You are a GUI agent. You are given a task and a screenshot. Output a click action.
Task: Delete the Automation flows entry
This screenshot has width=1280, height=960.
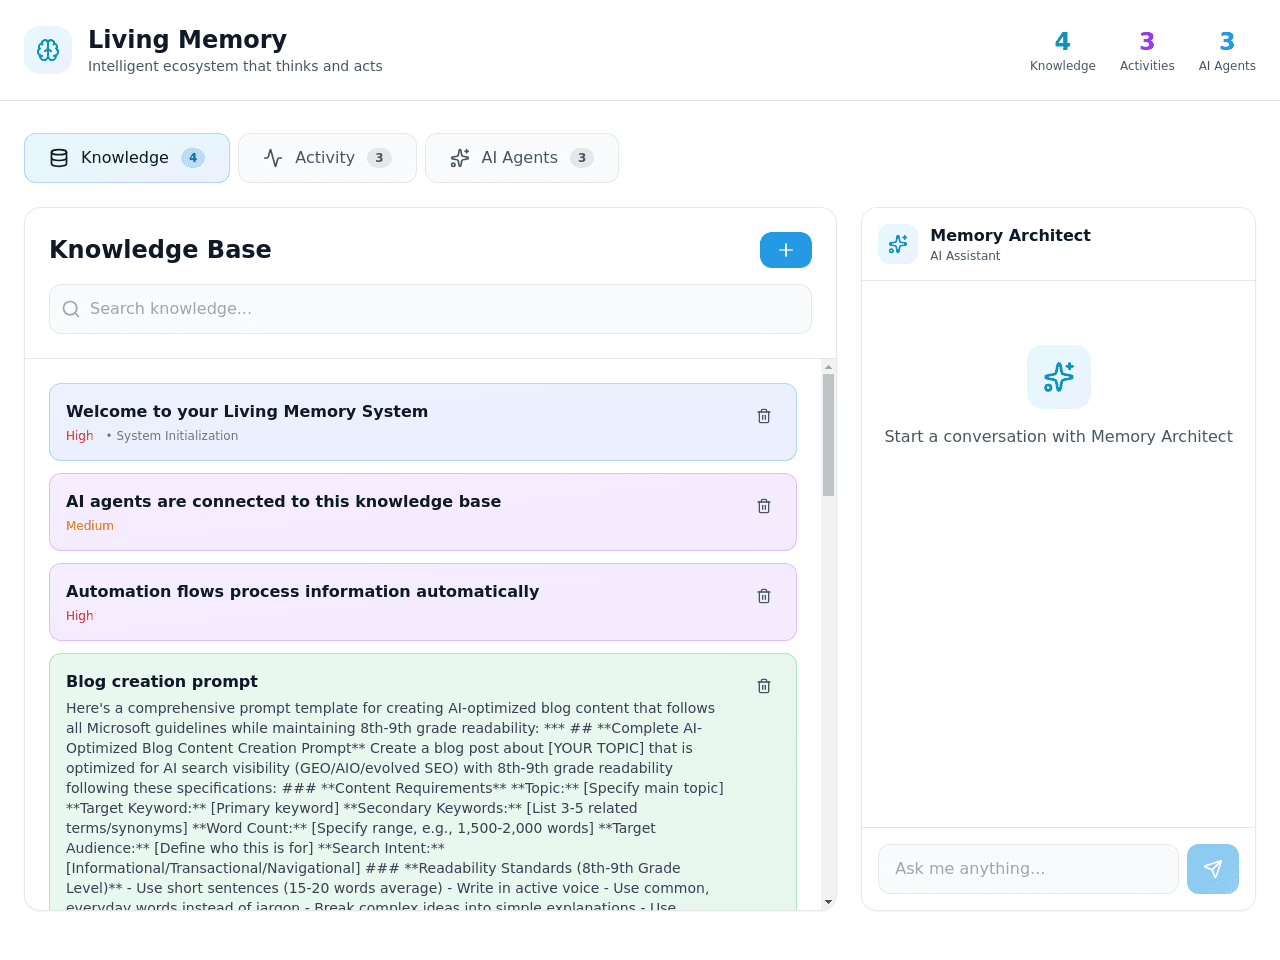(764, 596)
